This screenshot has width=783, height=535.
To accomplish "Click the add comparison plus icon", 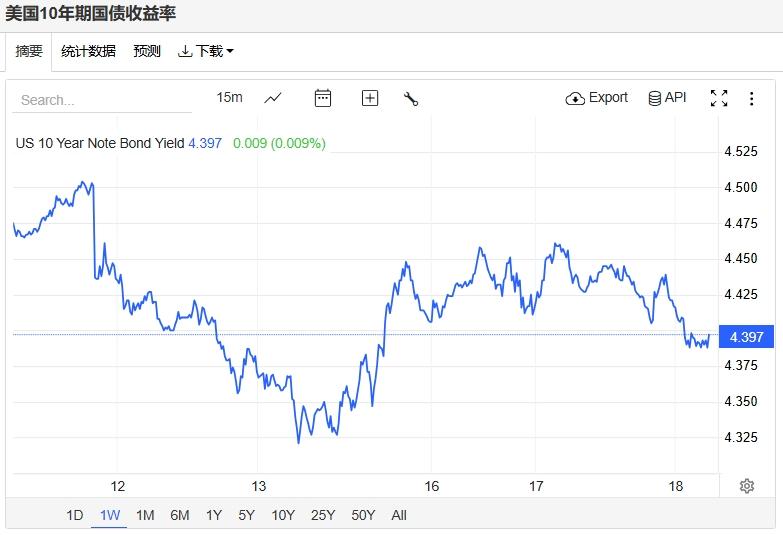I will point(370,98).
